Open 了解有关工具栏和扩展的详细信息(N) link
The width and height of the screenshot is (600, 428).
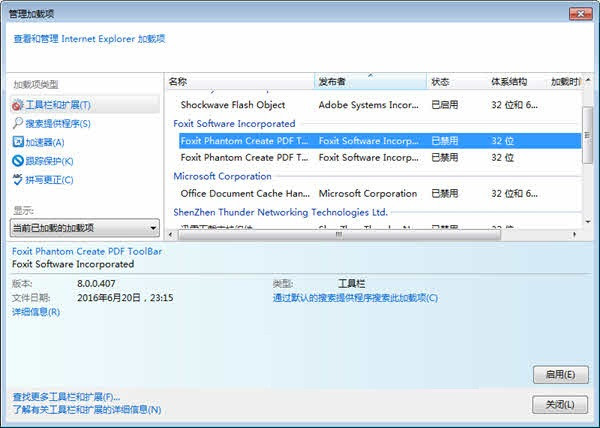[87, 410]
